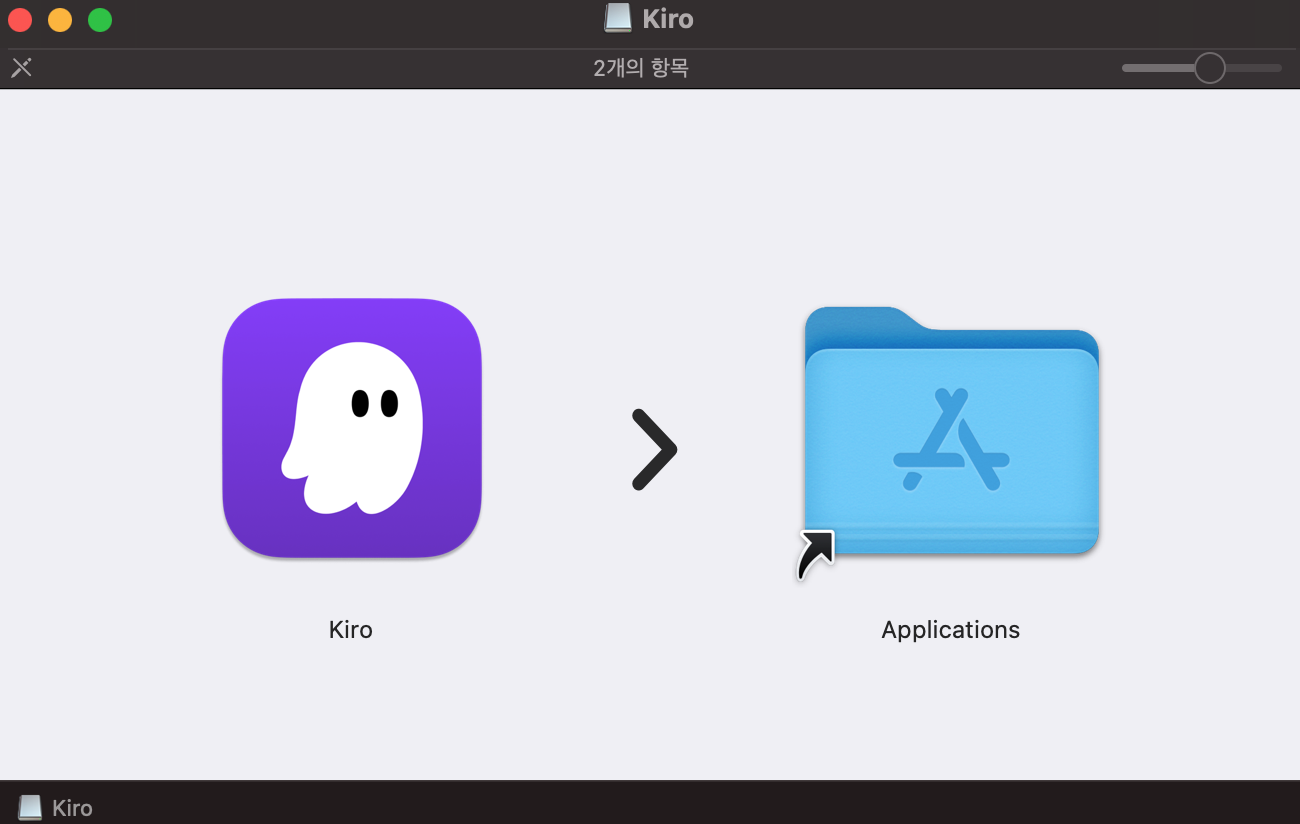Zoom the window with the green button

point(100,19)
